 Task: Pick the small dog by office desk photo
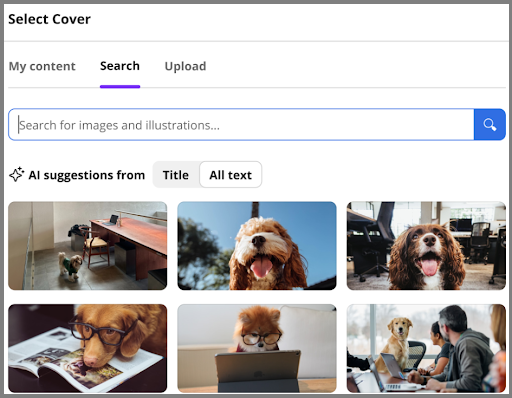point(88,246)
